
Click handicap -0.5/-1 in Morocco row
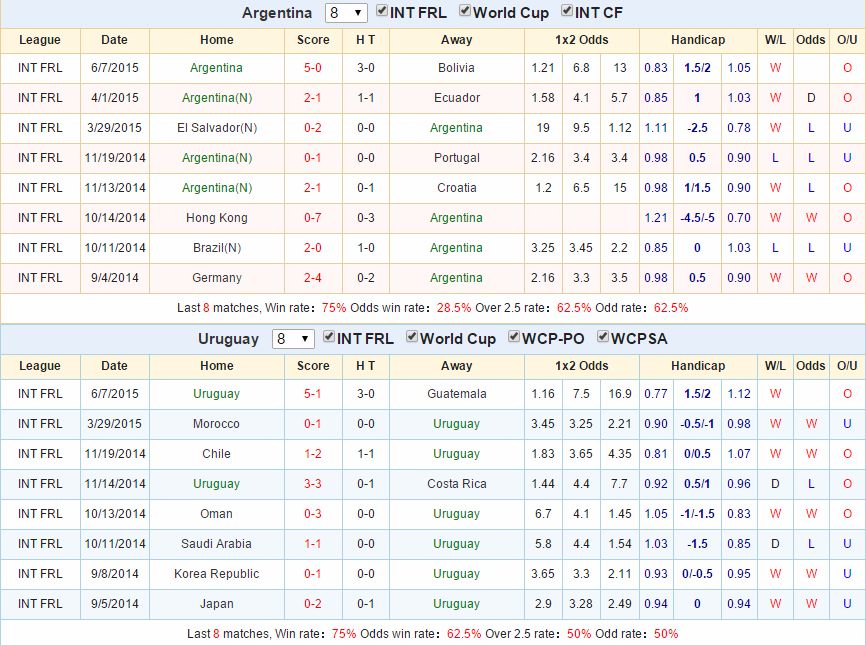[697, 424]
